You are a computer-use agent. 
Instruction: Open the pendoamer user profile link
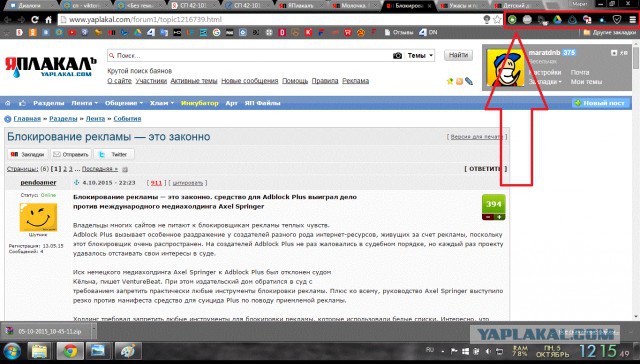point(38,182)
